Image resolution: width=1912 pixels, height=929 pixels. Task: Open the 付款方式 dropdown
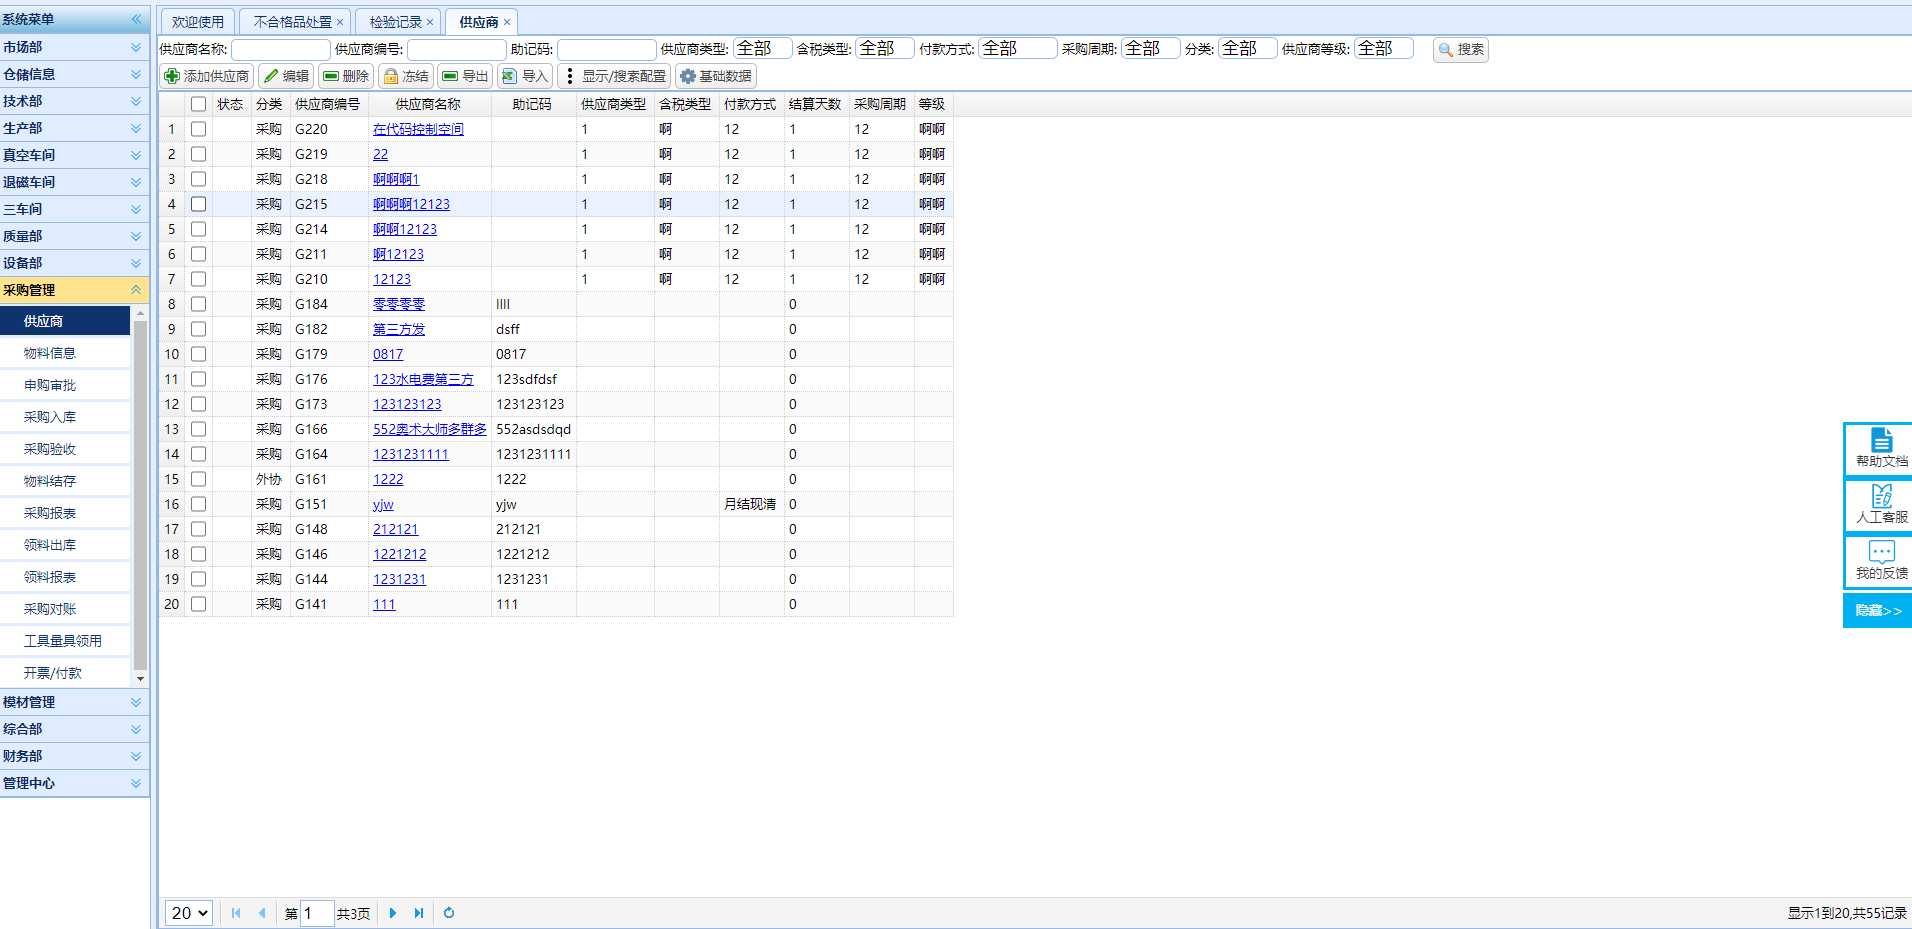[1017, 48]
